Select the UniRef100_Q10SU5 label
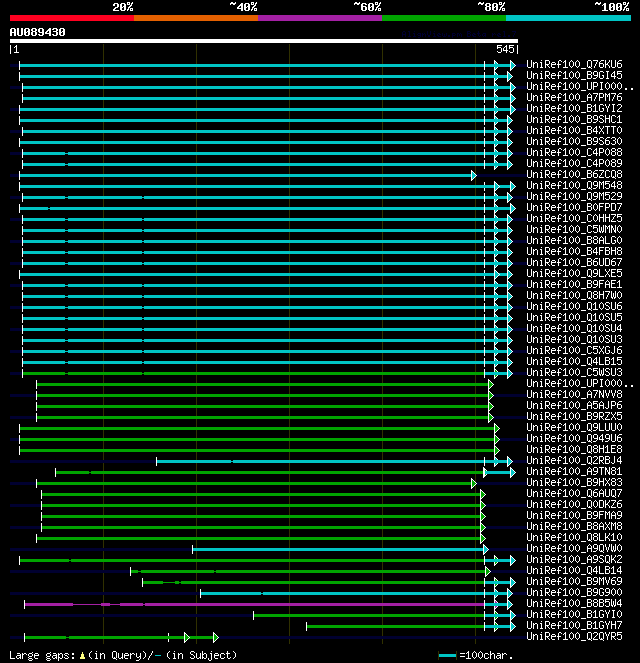The width and height of the screenshot is (640, 663). click(x=574, y=317)
